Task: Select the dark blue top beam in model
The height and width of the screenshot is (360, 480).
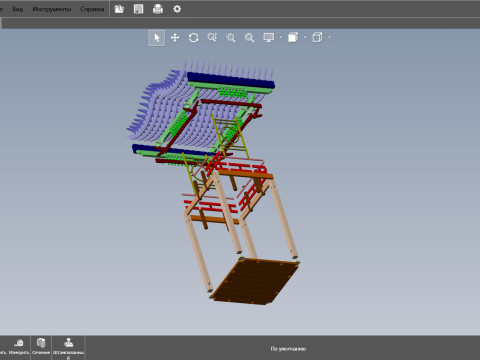Action: tap(231, 80)
